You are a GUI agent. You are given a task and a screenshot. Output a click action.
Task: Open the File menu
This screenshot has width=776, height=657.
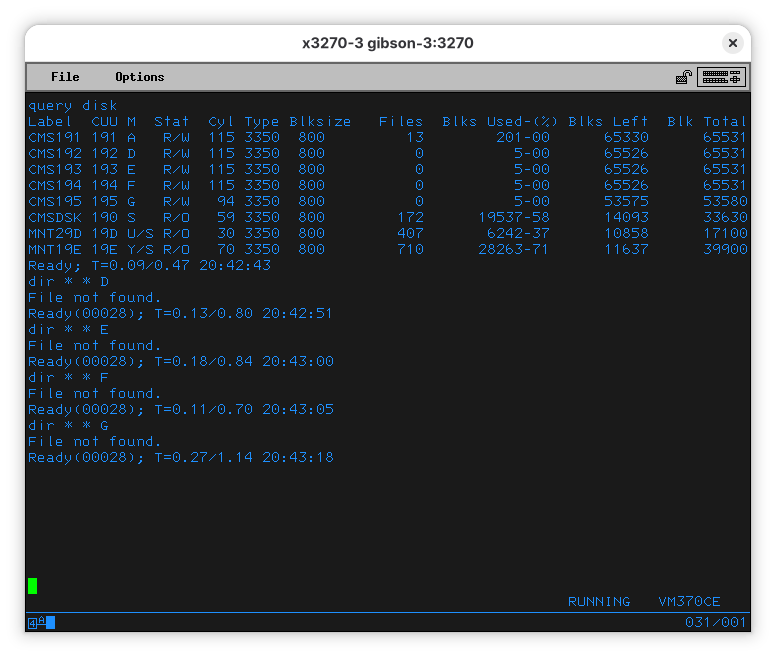65,77
